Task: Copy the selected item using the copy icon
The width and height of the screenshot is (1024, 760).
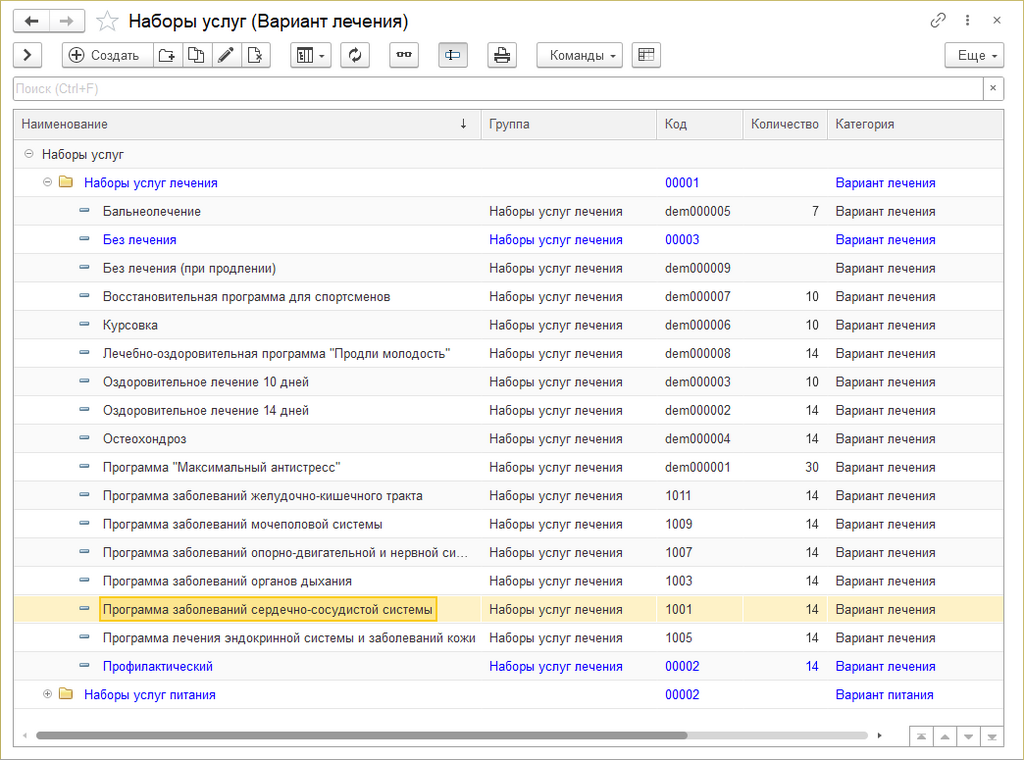Action: (x=196, y=55)
